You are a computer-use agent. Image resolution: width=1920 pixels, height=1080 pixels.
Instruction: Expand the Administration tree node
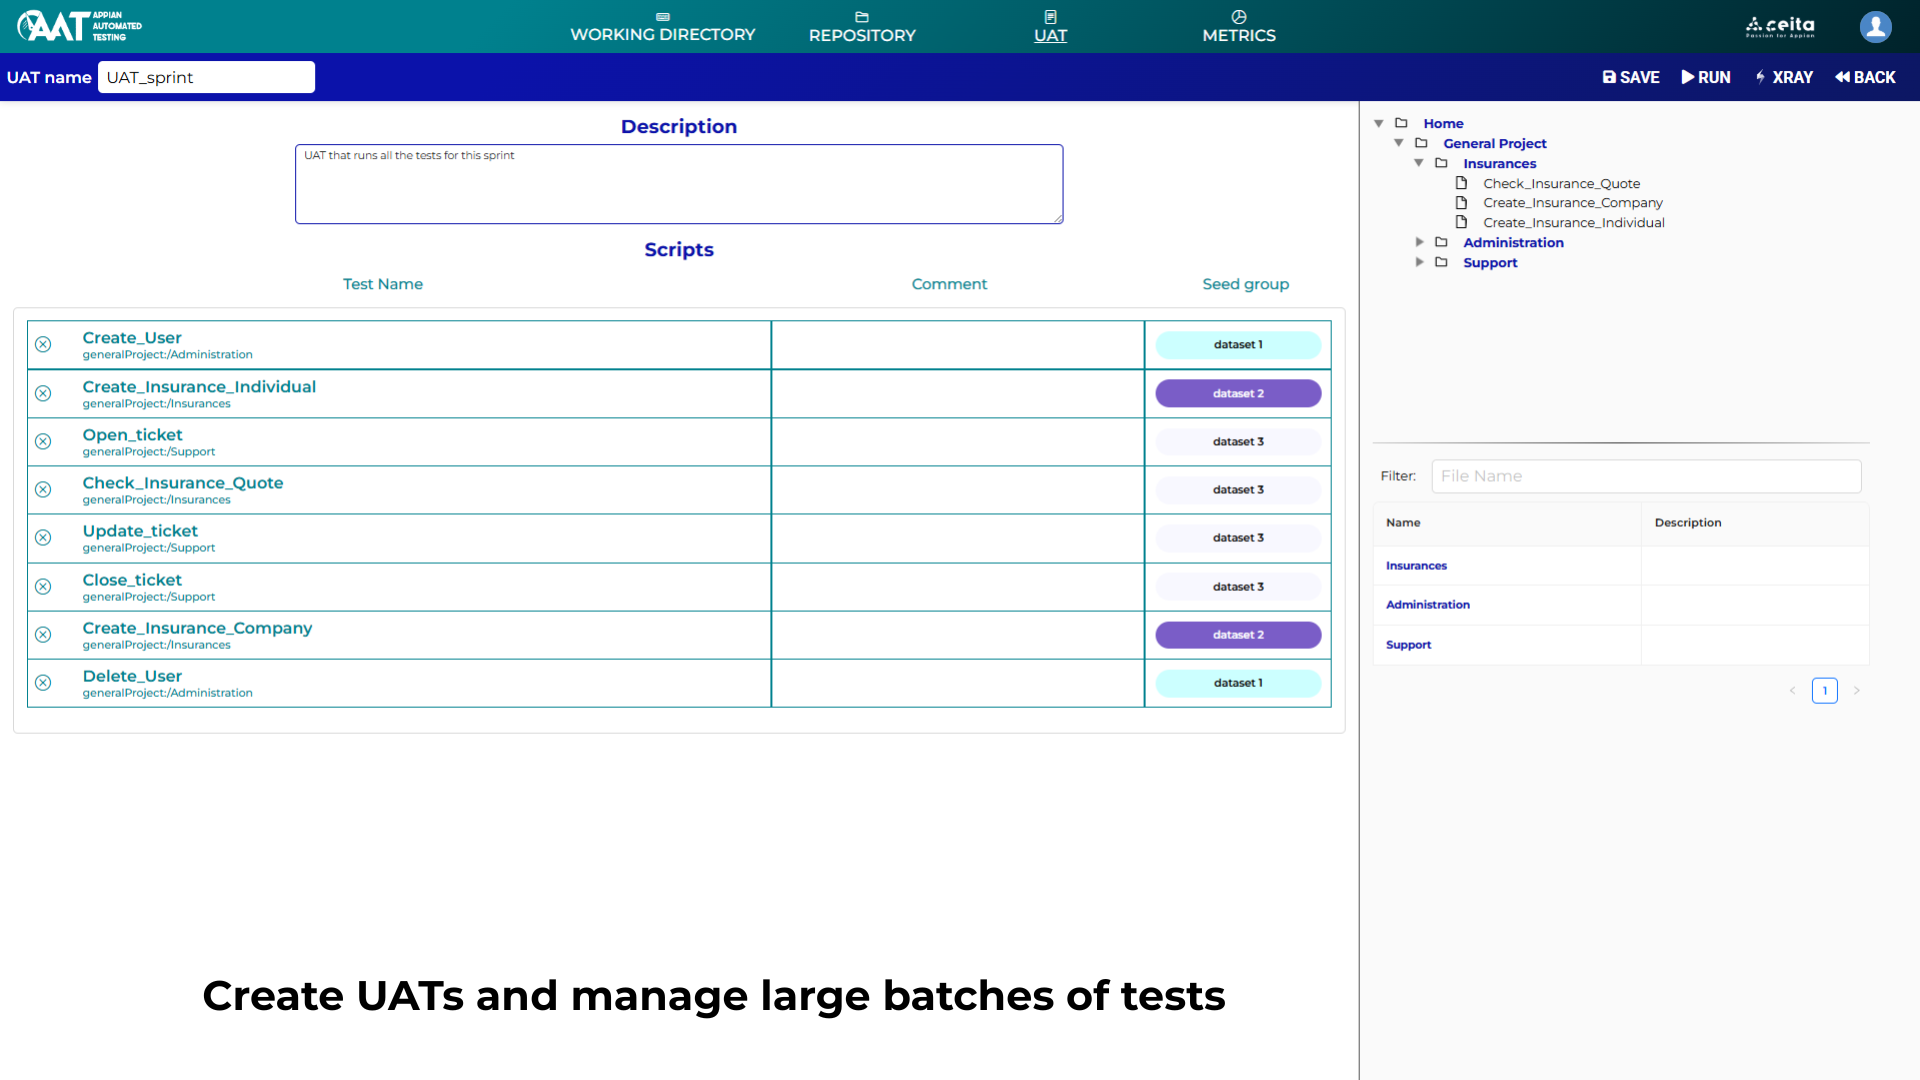click(x=1419, y=242)
